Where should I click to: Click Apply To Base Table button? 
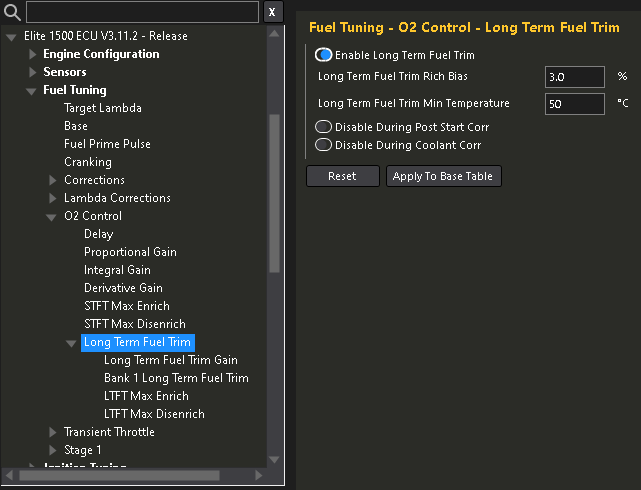point(444,176)
